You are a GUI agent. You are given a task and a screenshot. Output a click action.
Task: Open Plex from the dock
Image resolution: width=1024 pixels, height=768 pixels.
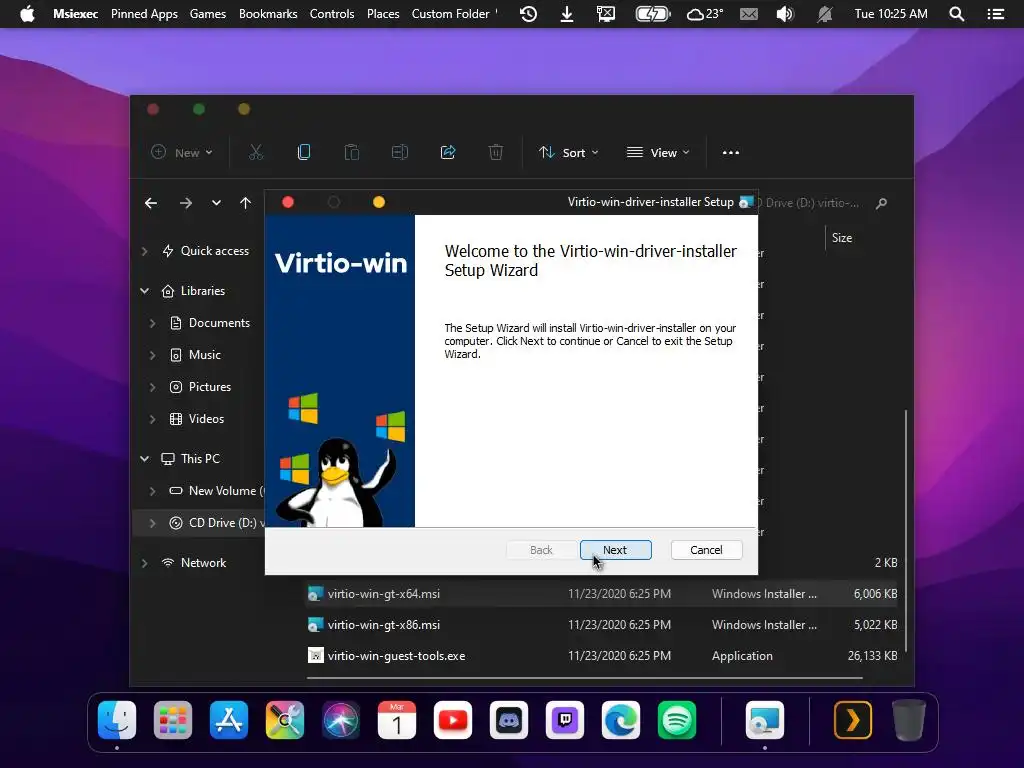click(853, 720)
